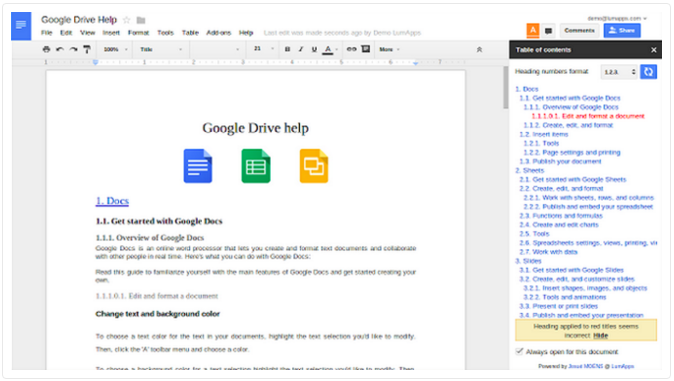Toggle Underline formatting
The width and height of the screenshot is (674, 381).
314,49
